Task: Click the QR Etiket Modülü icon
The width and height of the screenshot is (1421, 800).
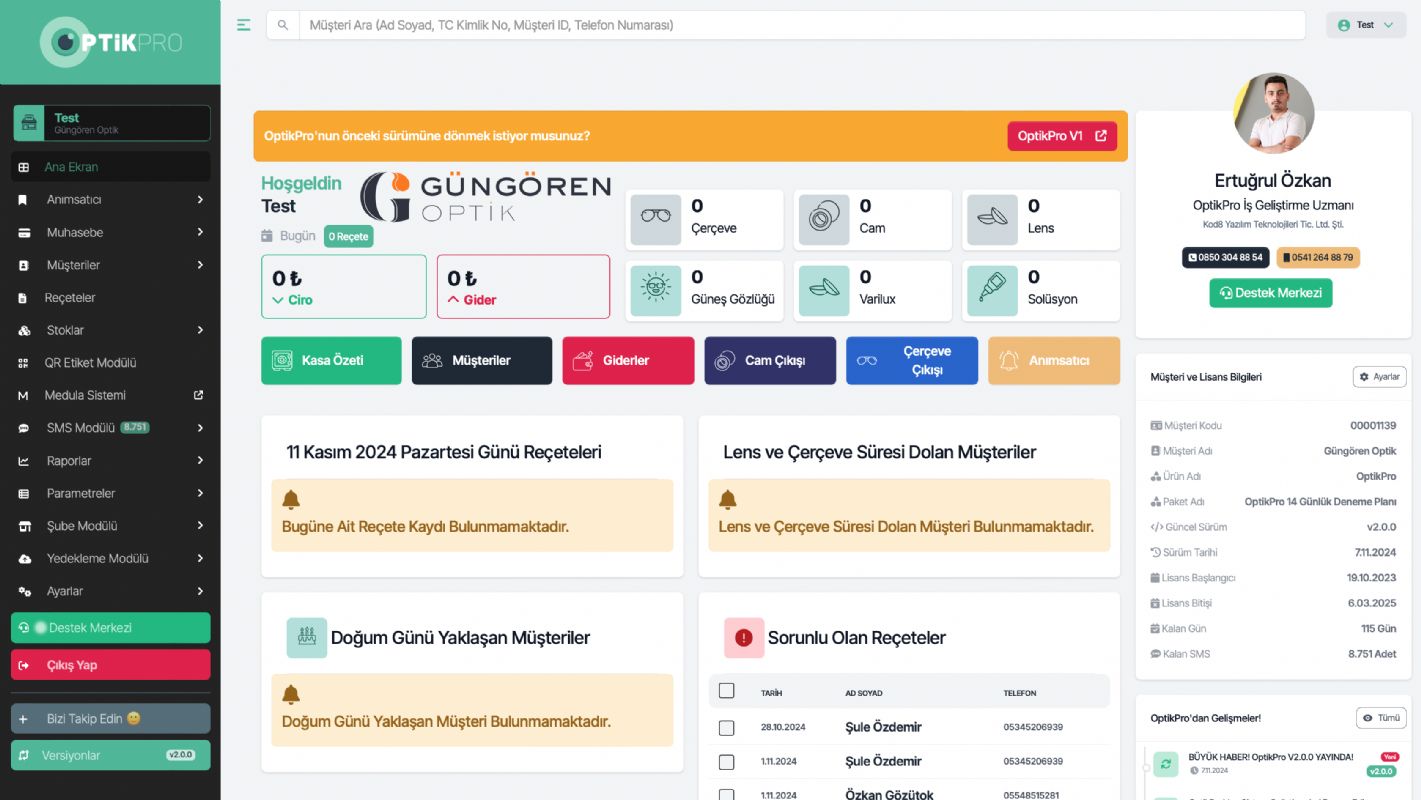Action: point(24,363)
